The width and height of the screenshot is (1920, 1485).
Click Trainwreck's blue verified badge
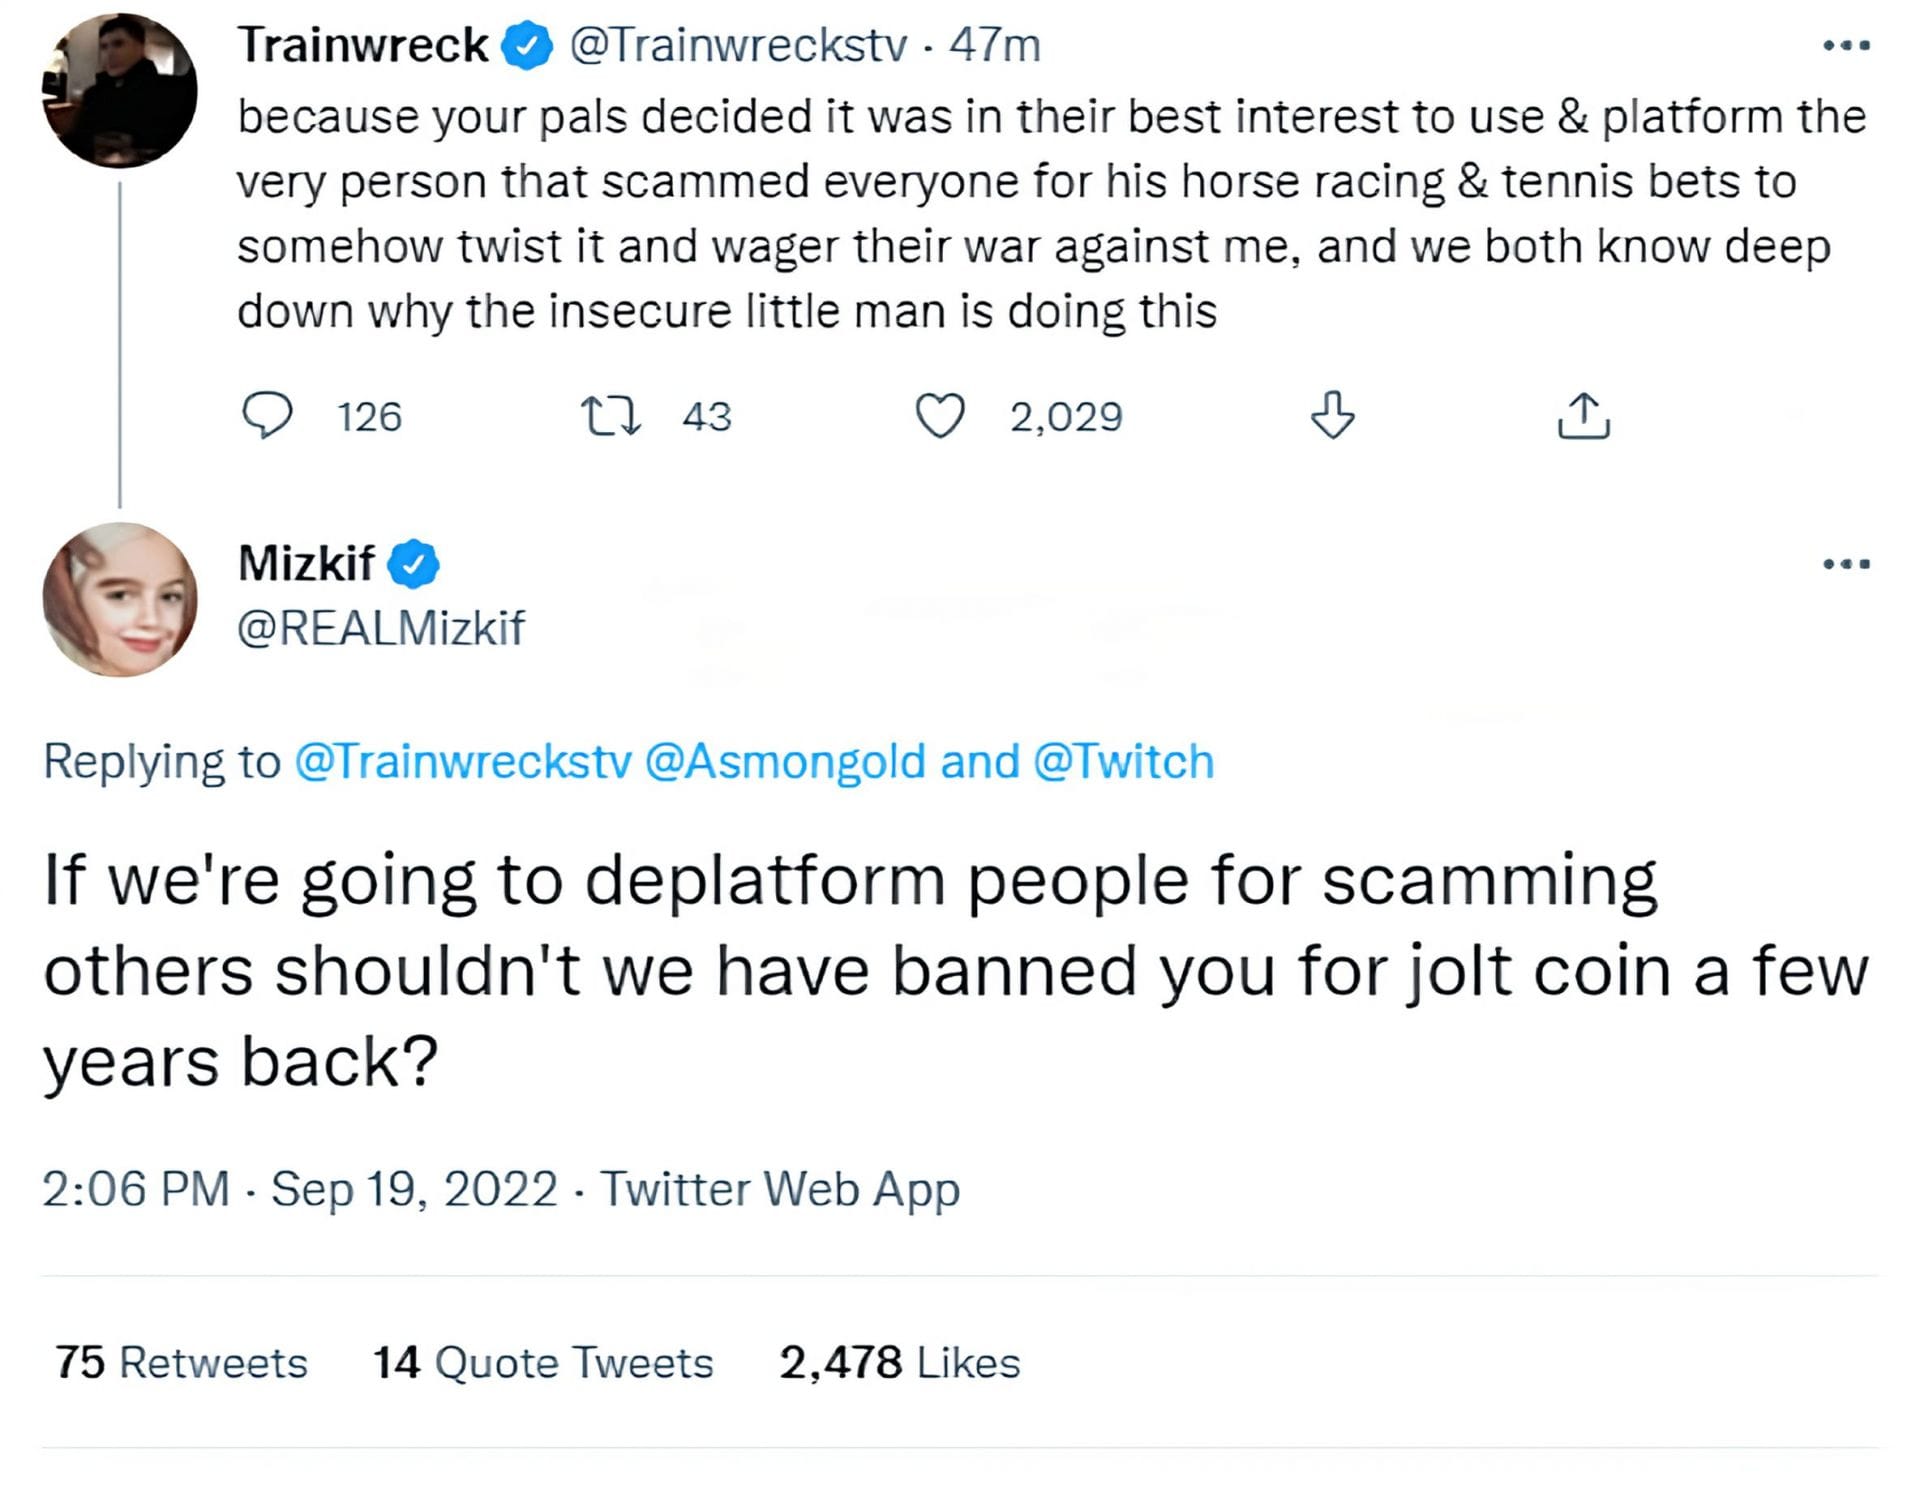tap(527, 46)
